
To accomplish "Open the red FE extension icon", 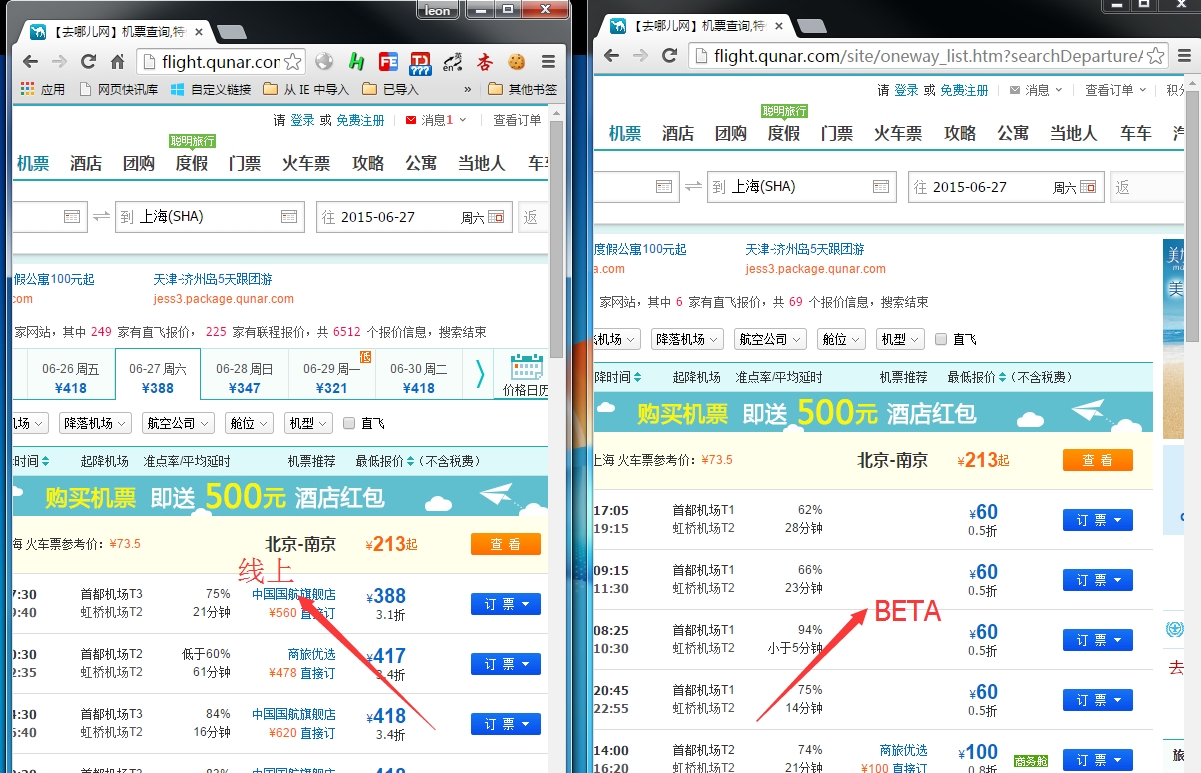I will 388,62.
